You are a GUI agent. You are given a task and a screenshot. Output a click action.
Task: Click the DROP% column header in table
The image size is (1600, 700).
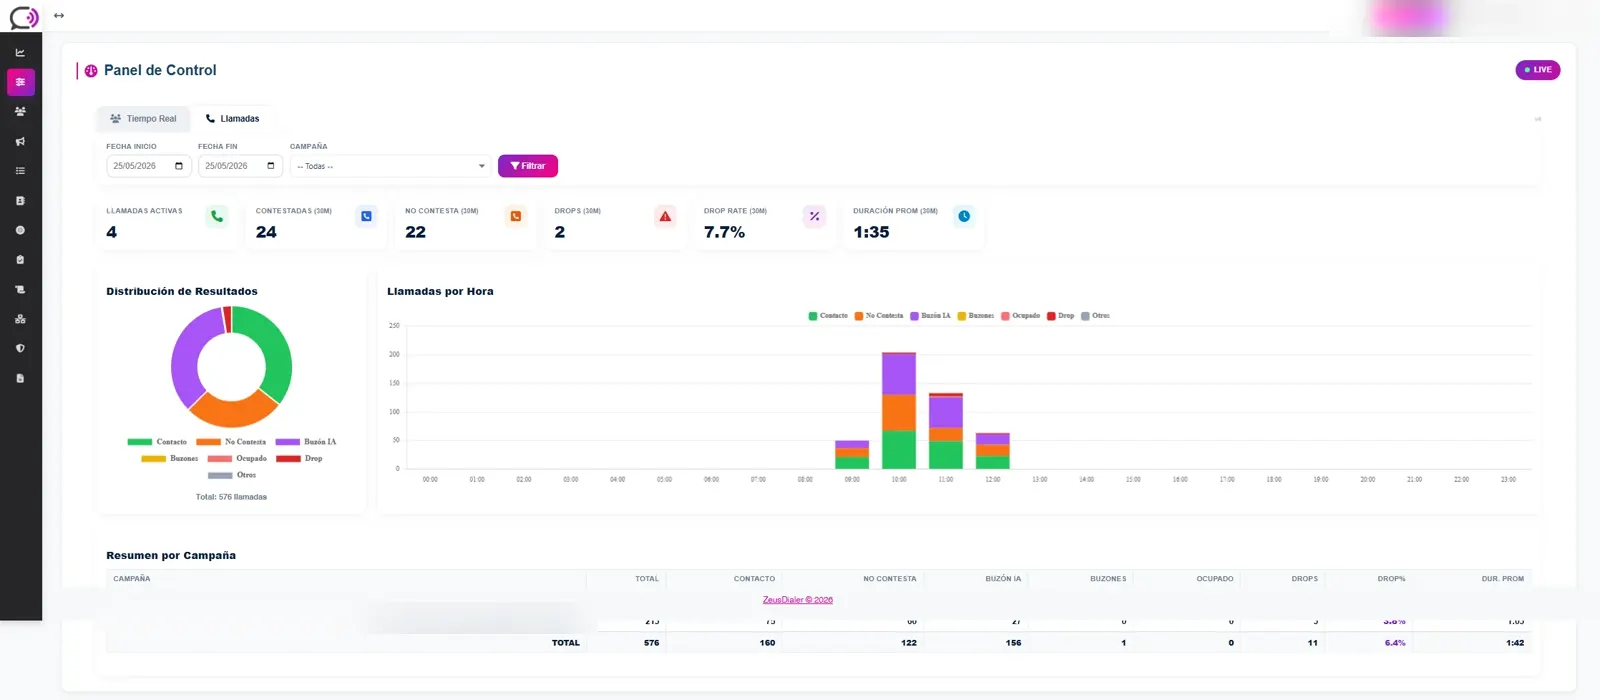[x=1391, y=579]
